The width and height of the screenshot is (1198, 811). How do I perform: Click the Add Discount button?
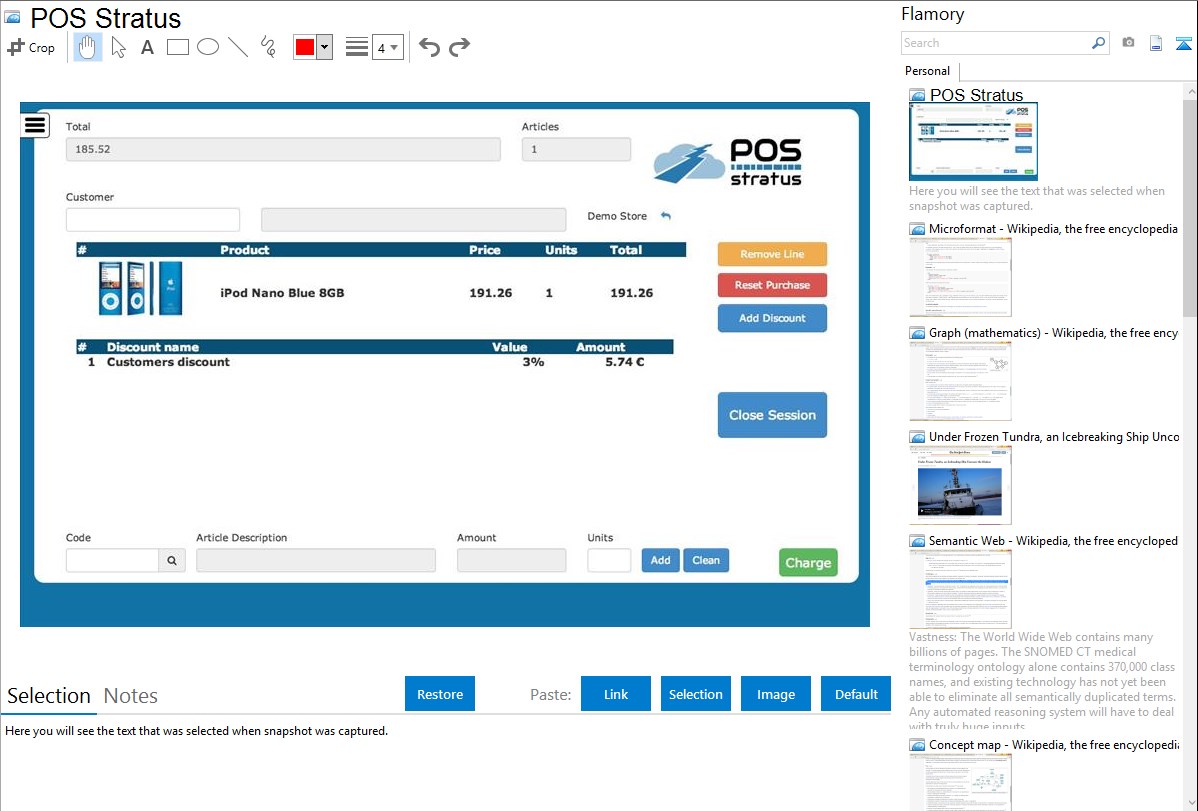pyautogui.click(x=772, y=318)
